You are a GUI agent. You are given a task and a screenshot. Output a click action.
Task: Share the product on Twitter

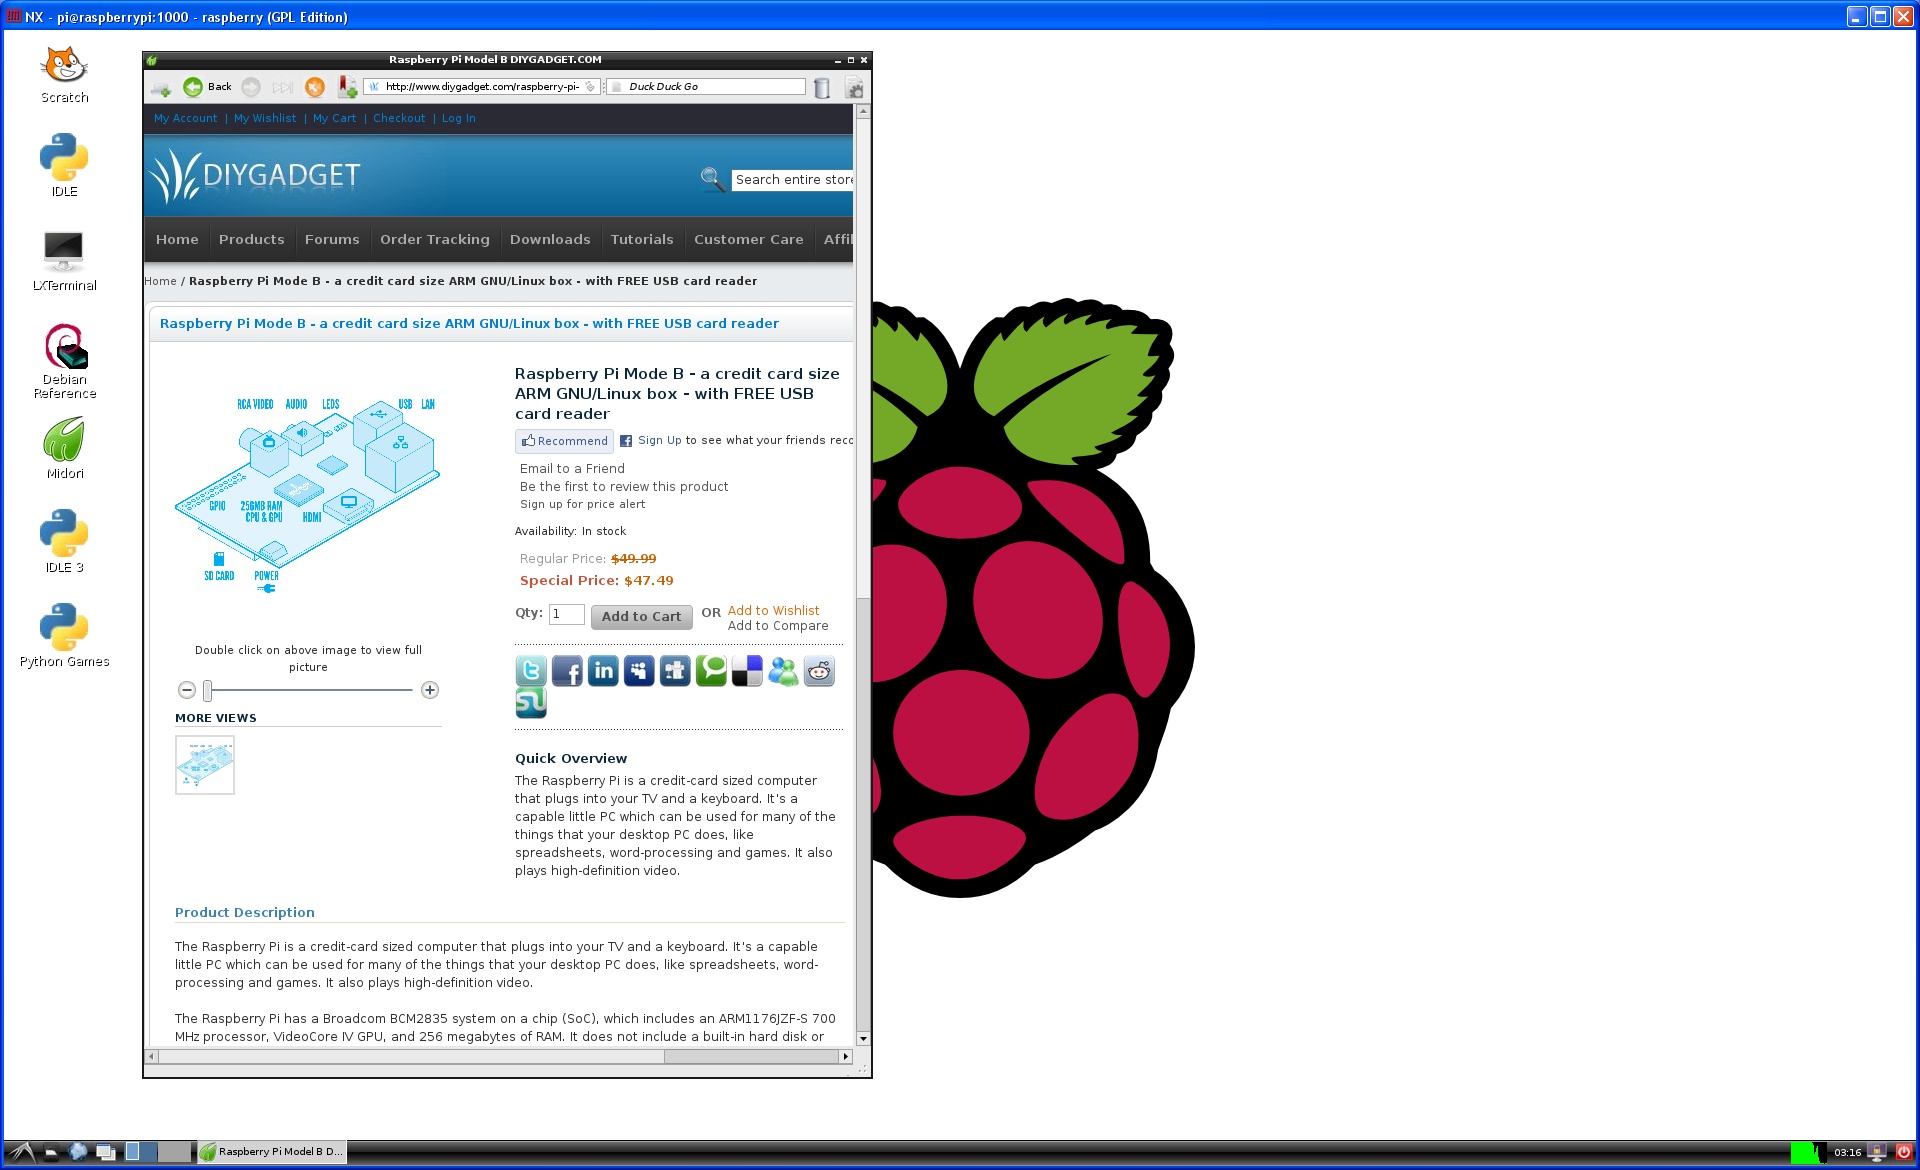pos(531,671)
